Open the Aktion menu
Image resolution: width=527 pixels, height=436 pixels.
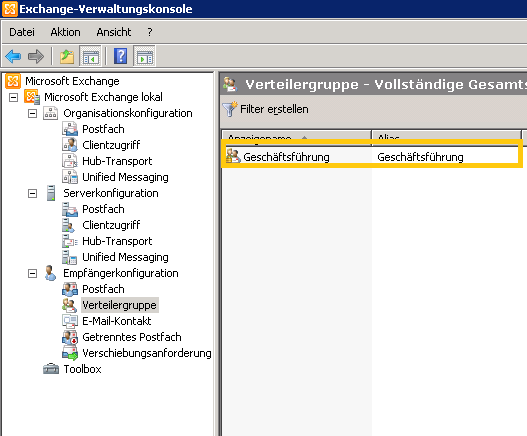click(66, 32)
